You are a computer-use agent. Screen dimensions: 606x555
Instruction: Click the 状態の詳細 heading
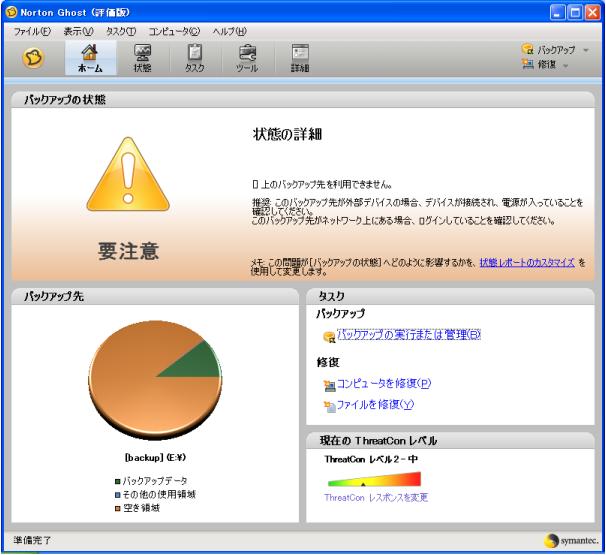tap(287, 134)
